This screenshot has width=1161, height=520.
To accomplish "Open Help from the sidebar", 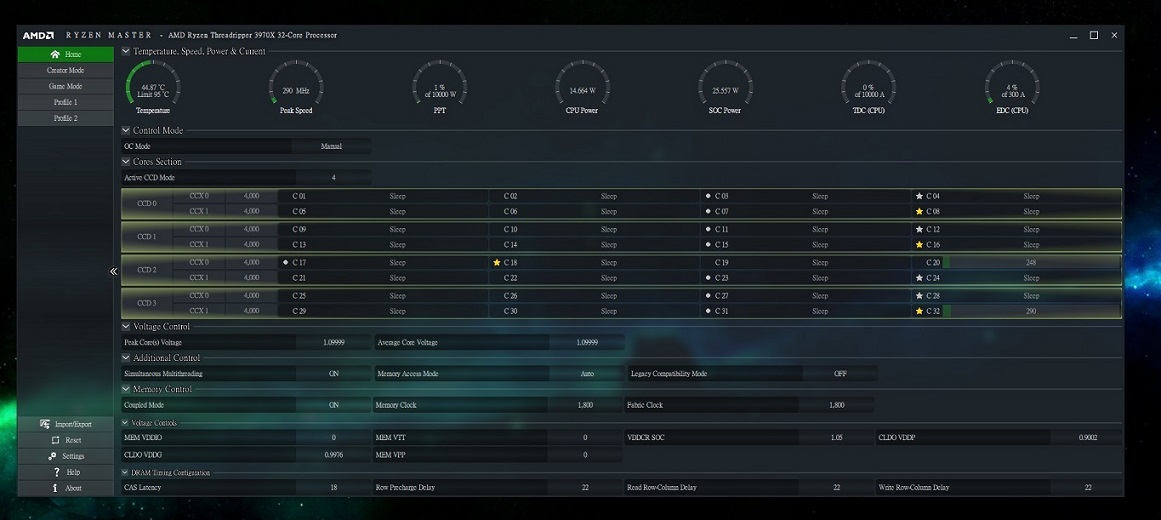I will pos(65,472).
